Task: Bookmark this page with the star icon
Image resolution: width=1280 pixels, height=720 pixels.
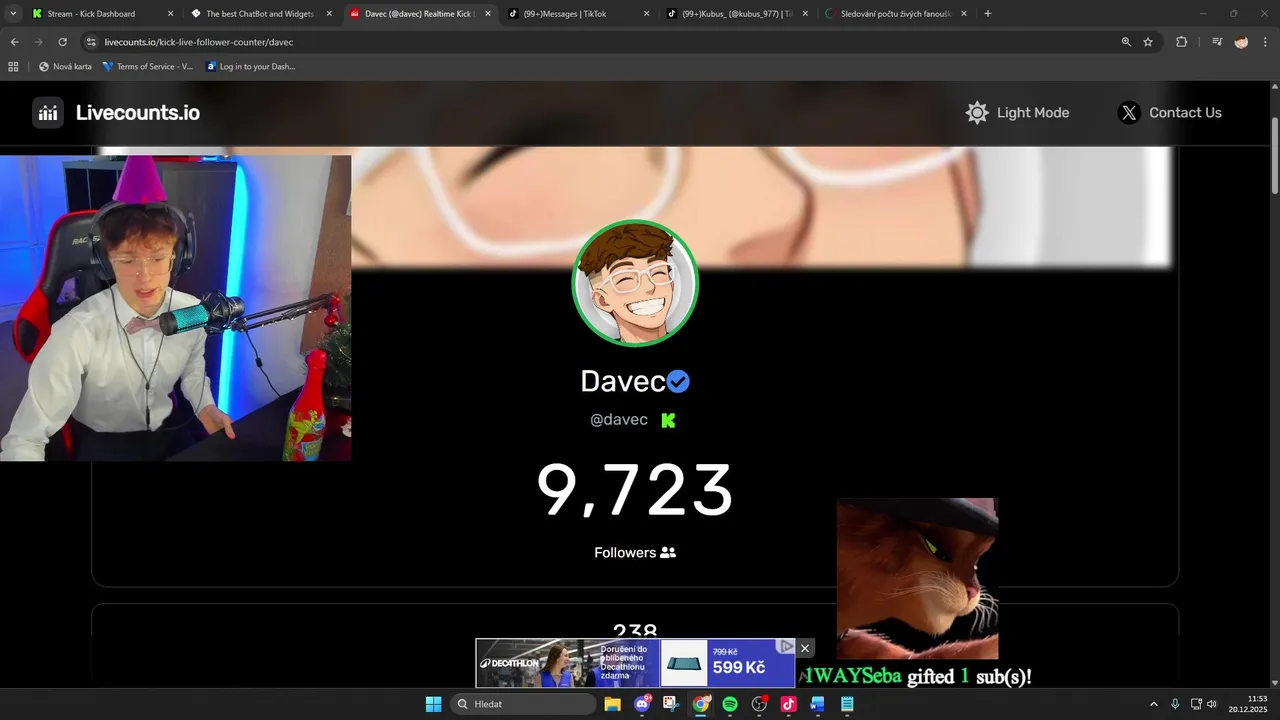Action: 1148,42
